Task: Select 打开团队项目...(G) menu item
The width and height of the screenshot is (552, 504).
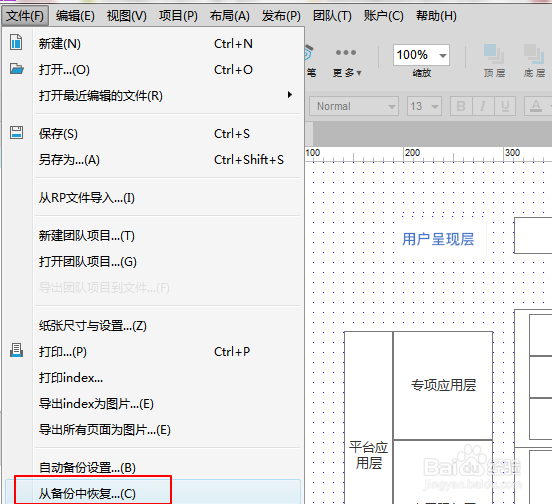Action: pyautogui.click(x=153, y=262)
